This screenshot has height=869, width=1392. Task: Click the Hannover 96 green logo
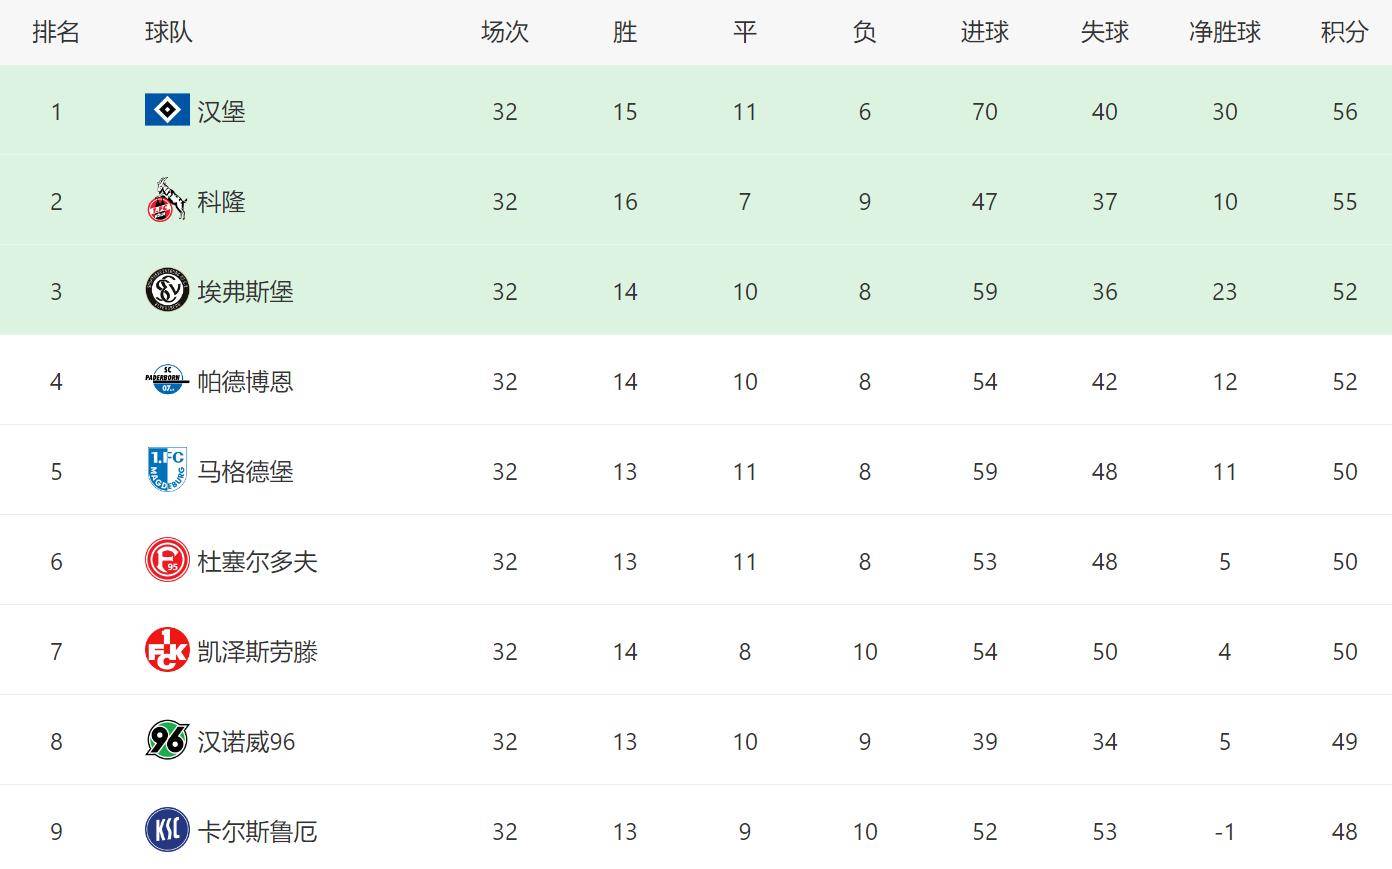pos(167,740)
